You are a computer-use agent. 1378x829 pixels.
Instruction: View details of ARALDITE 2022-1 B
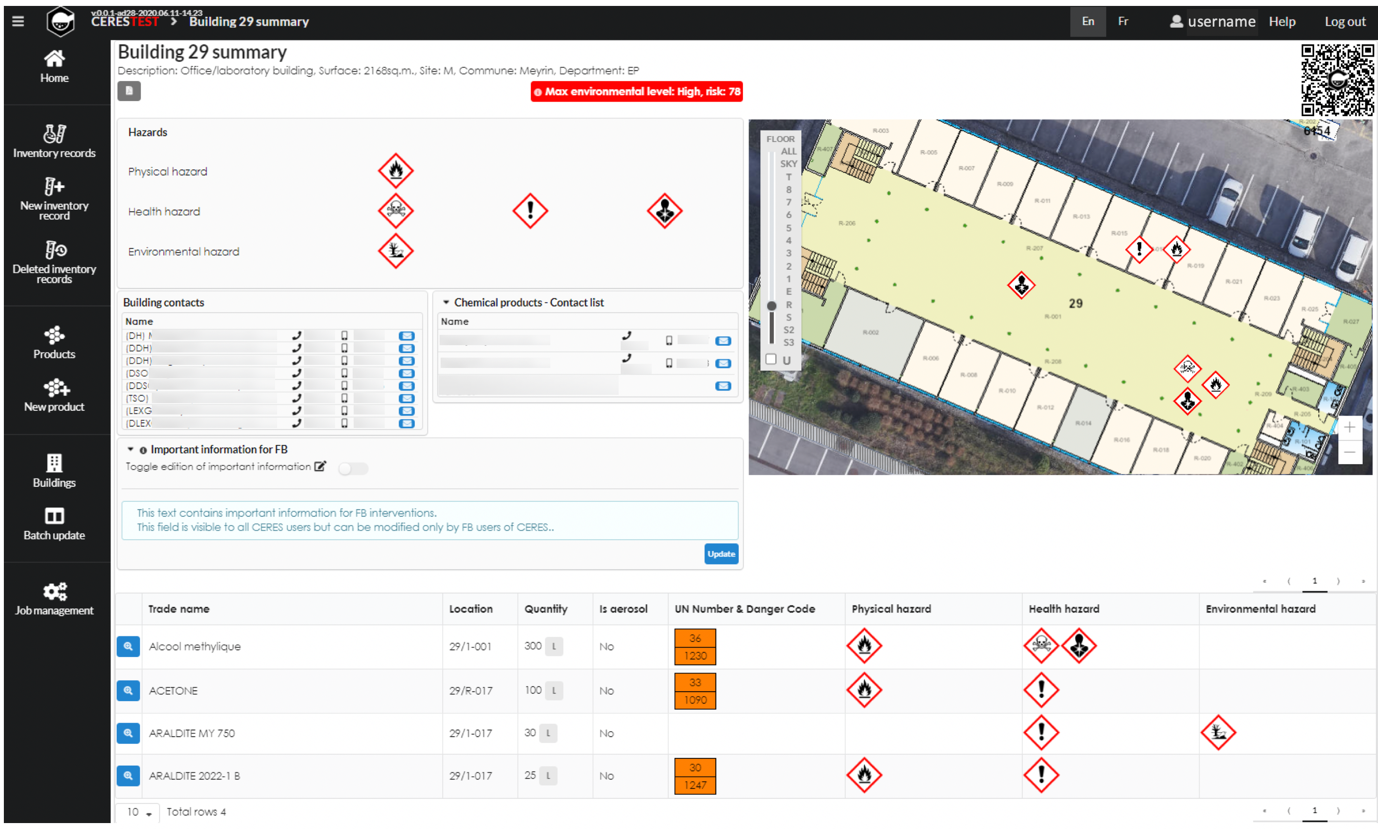point(128,775)
